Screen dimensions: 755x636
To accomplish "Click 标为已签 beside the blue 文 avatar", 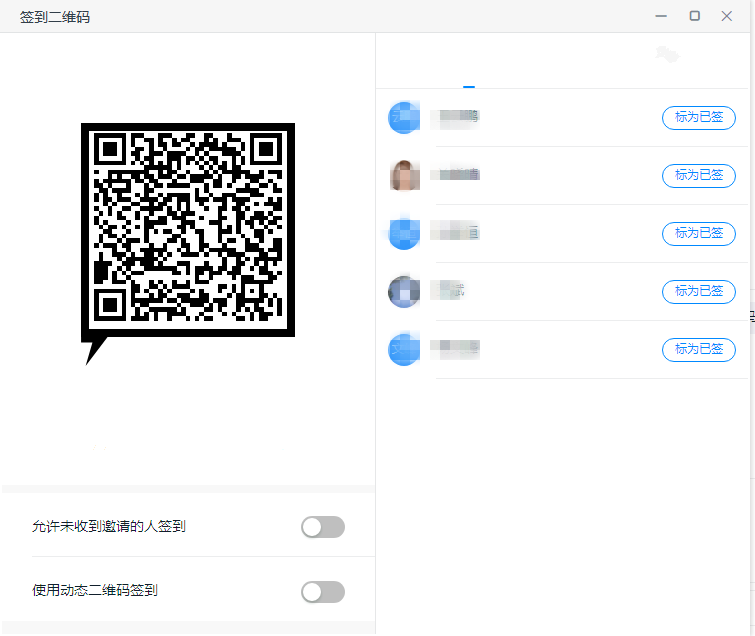I will coord(699,349).
